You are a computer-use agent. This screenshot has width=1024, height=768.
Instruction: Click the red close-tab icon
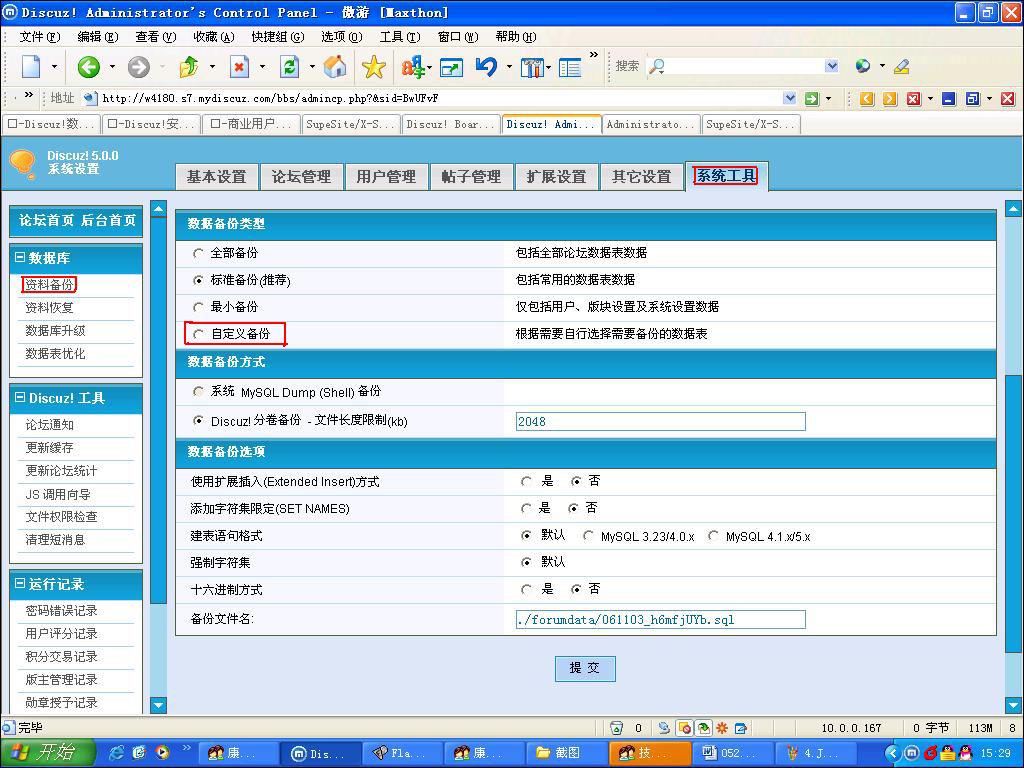(x=914, y=99)
